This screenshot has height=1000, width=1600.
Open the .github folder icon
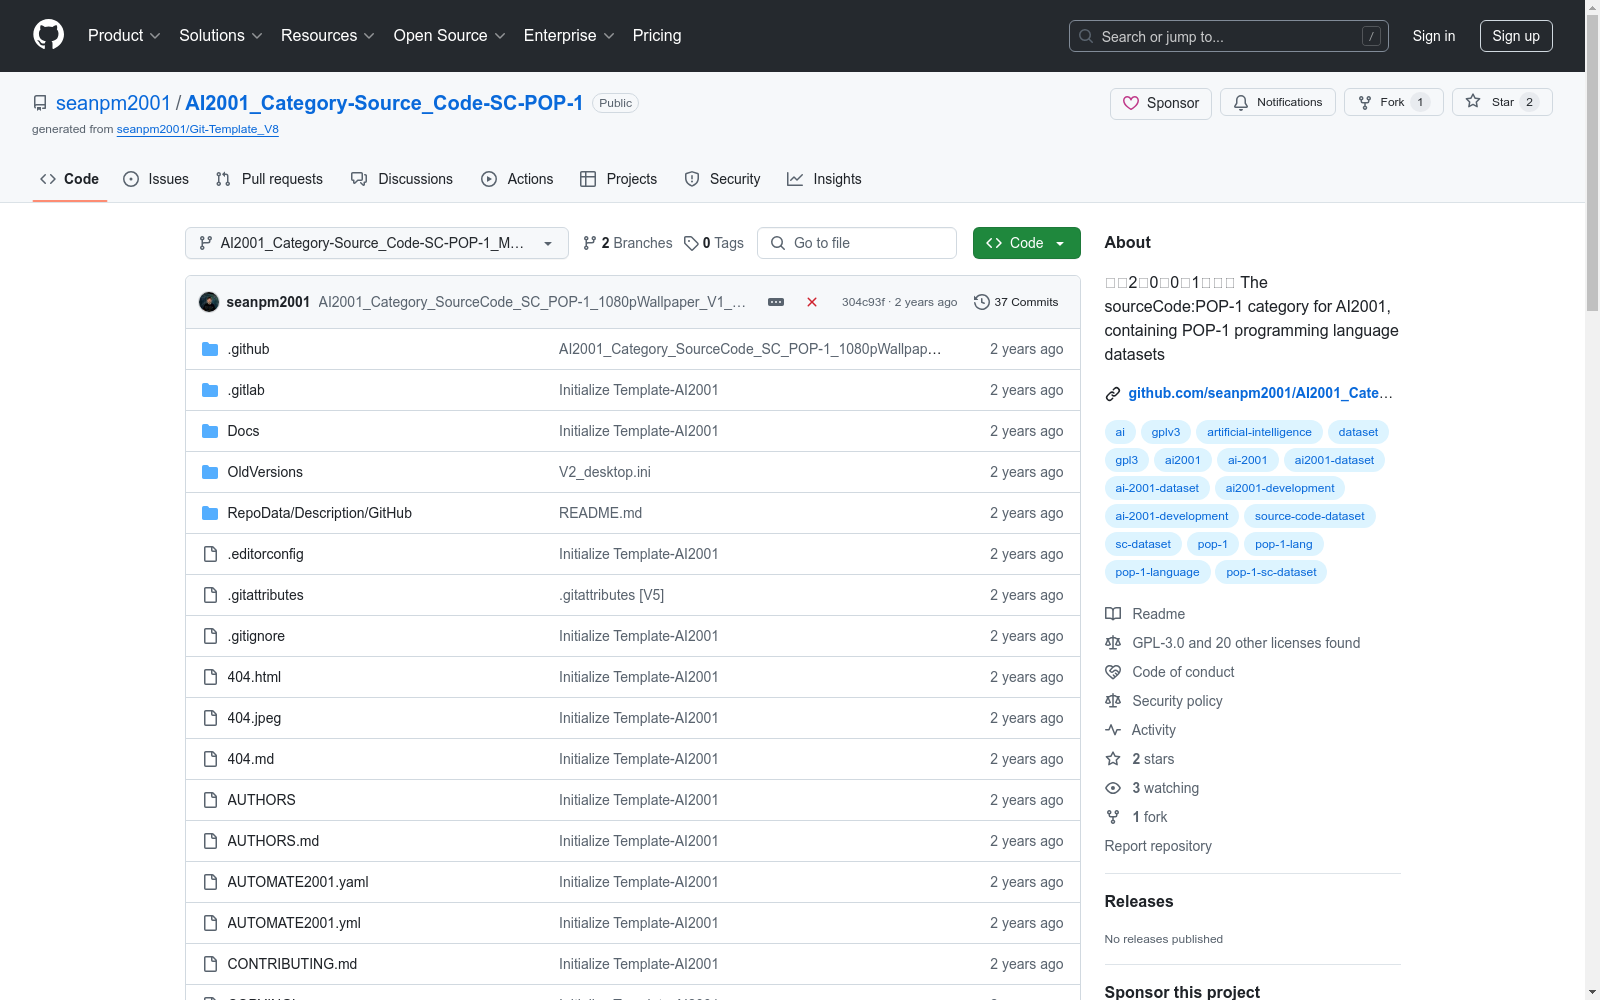click(x=210, y=349)
